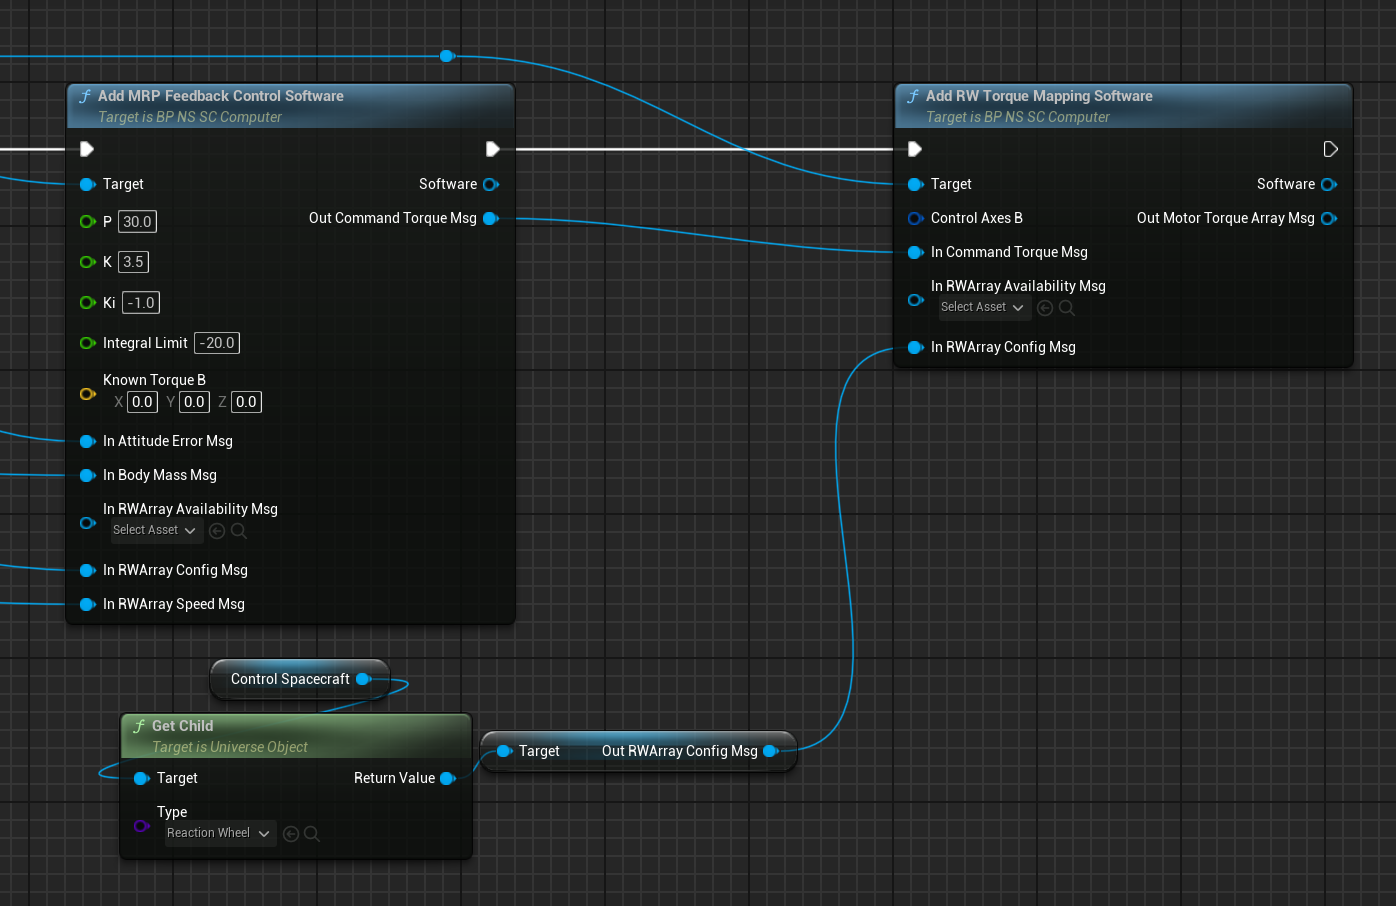The height and width of the screenshot is (906, 1396).
Task: Click the search icon in MRP RWArray Availability
Action: click(x=239, y=531)
